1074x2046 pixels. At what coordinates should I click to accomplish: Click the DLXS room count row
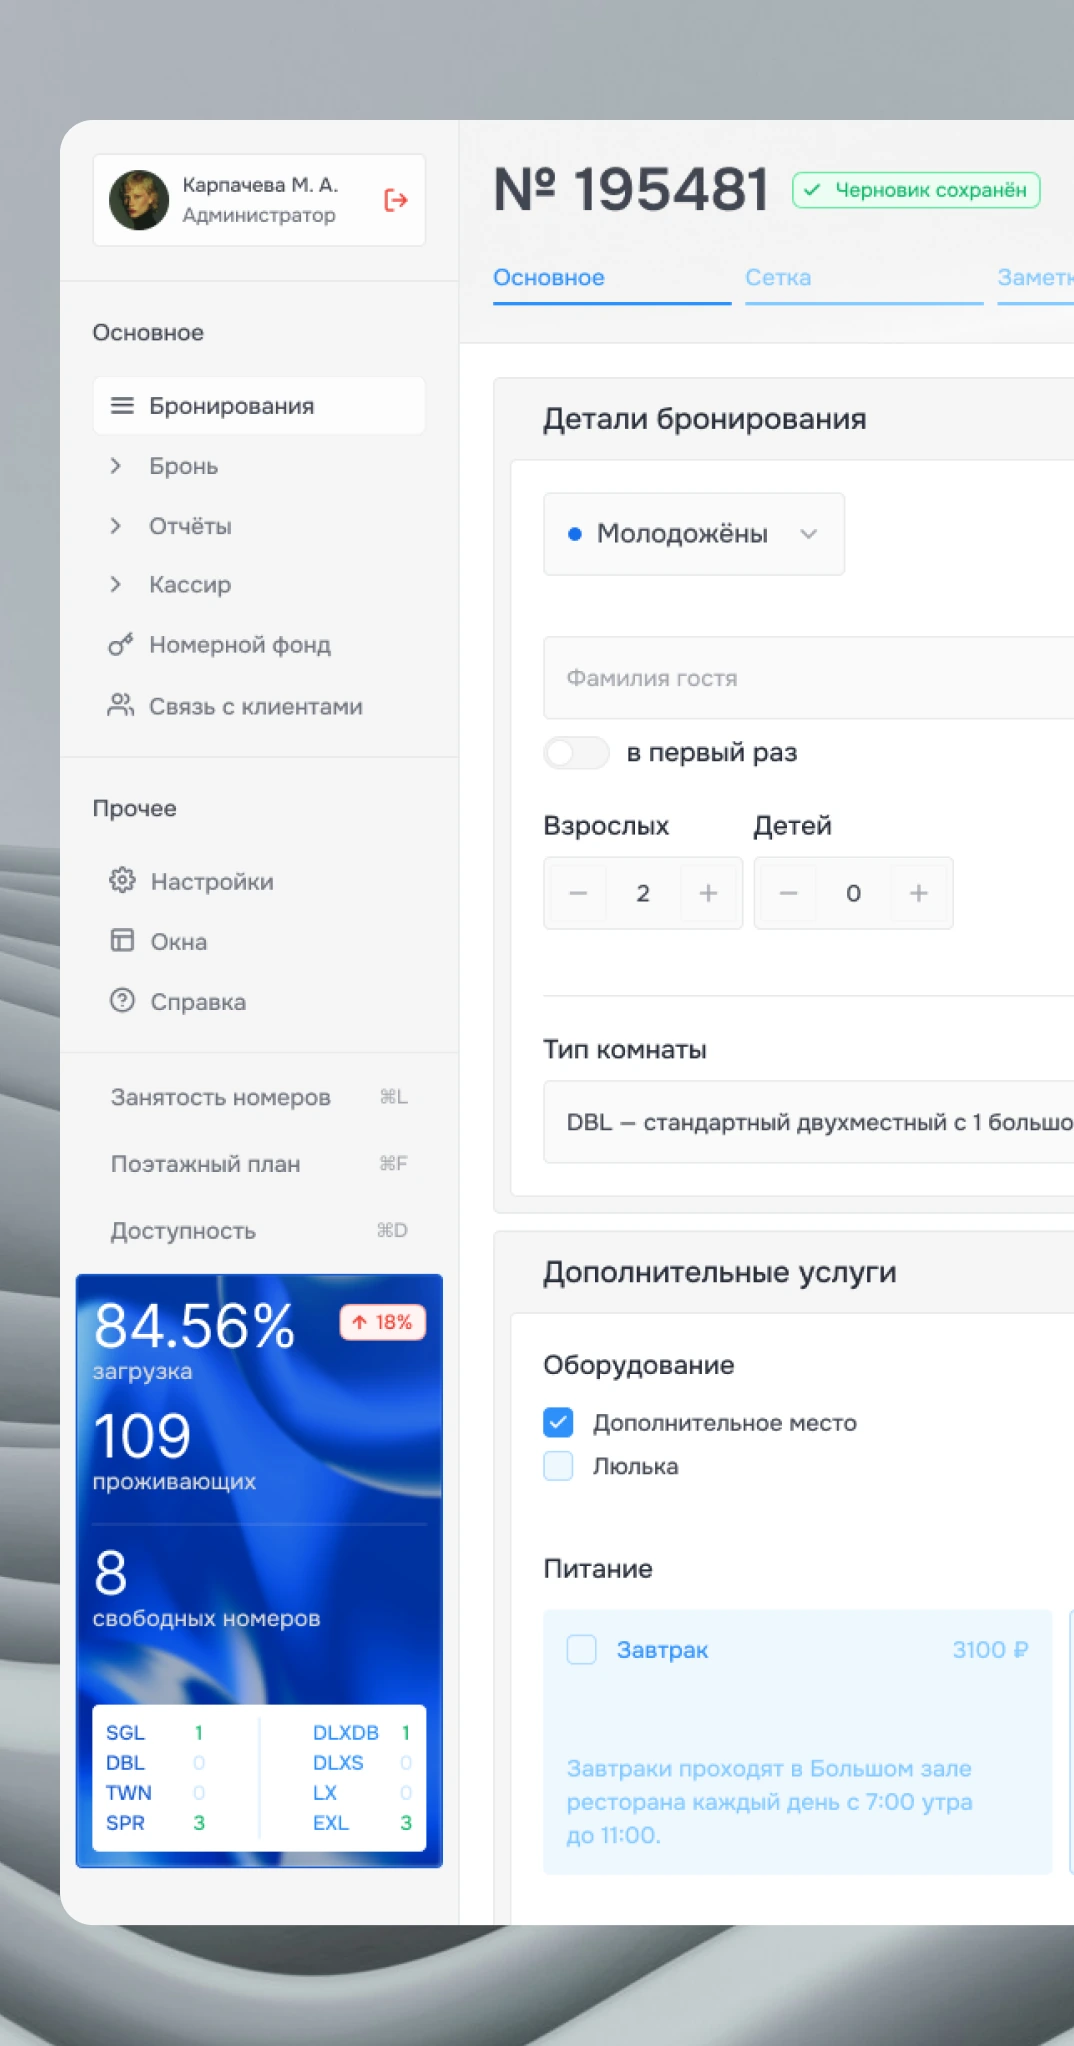pos(362,1763)
